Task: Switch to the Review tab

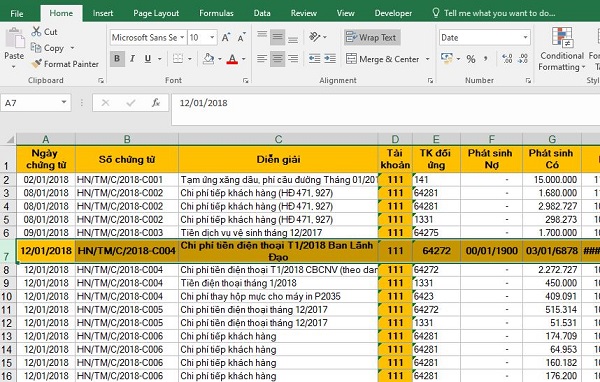Action: click(x=303, y=13)
